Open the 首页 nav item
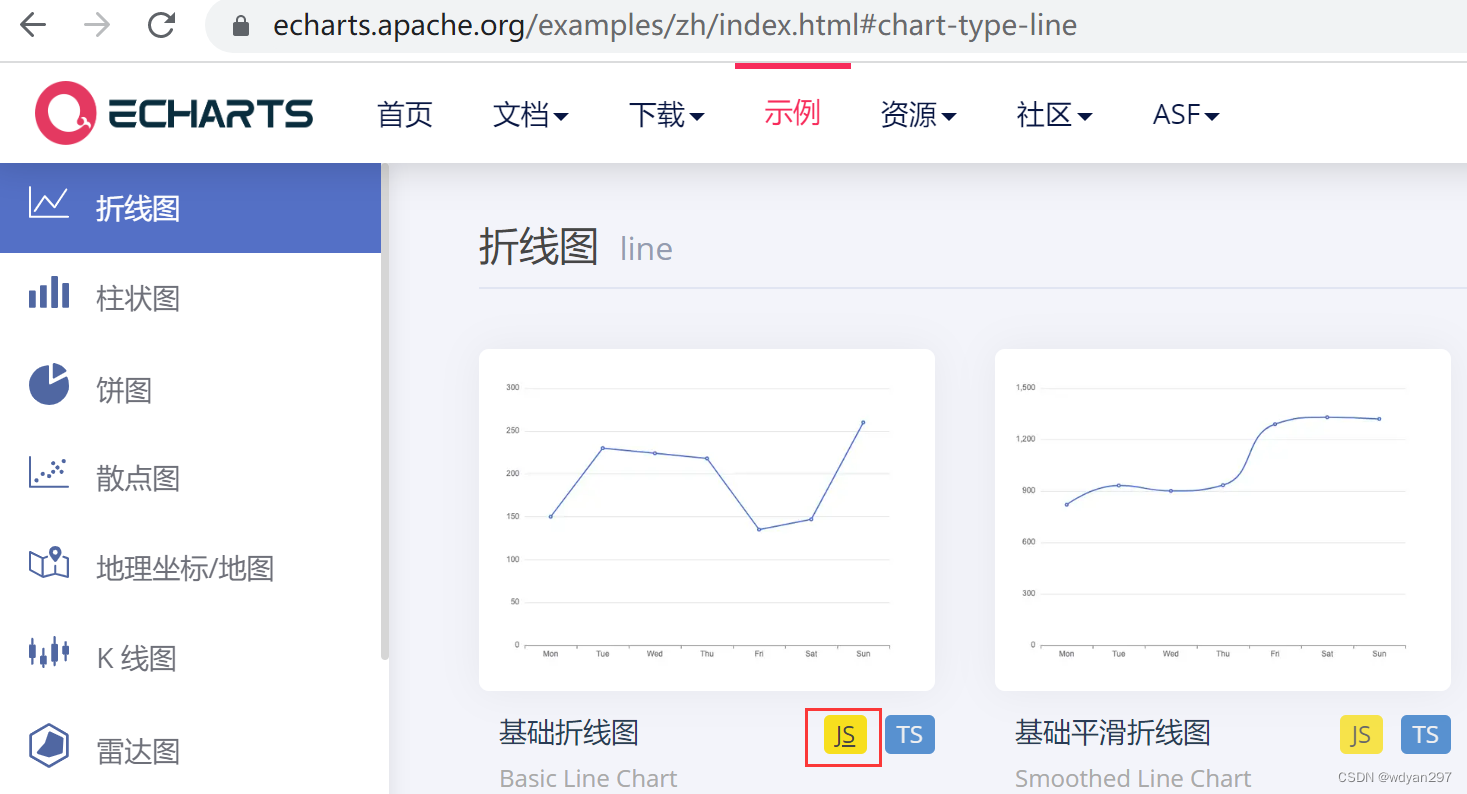Image resolution: width=1467 pixels, height=794 pixels. [x=405, y=115]
